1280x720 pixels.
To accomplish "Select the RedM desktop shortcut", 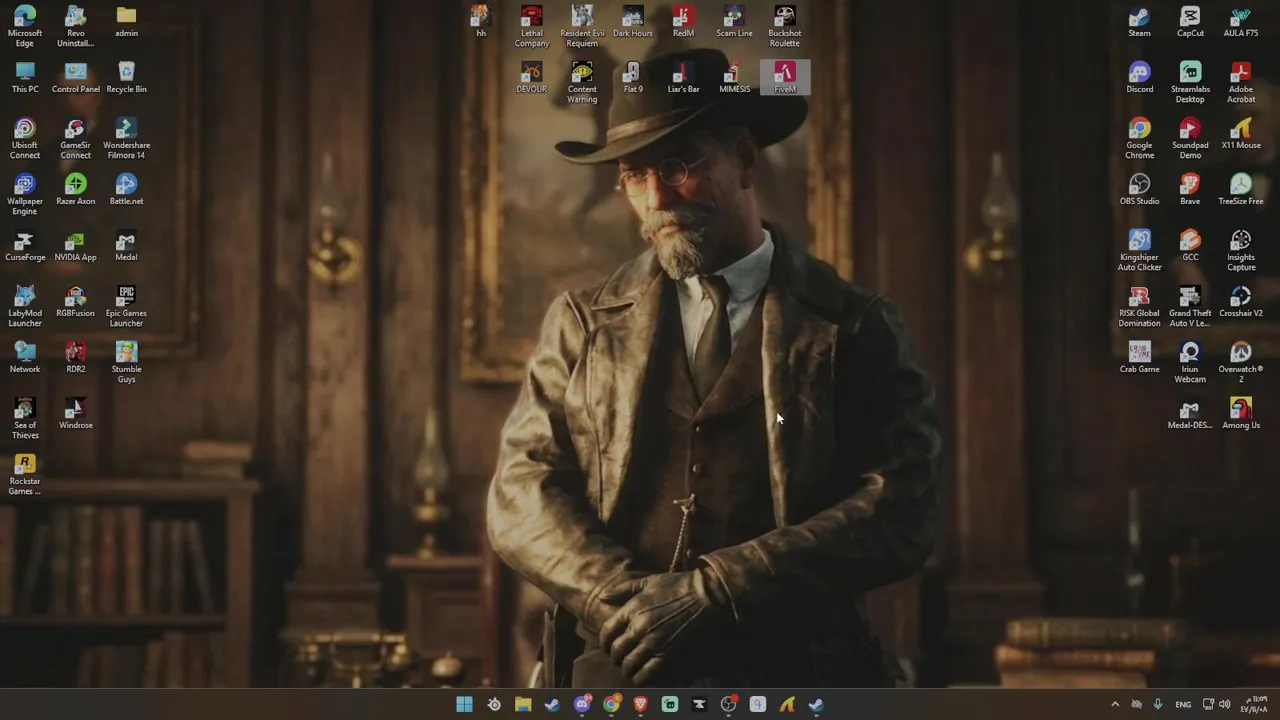I will 683,21.
